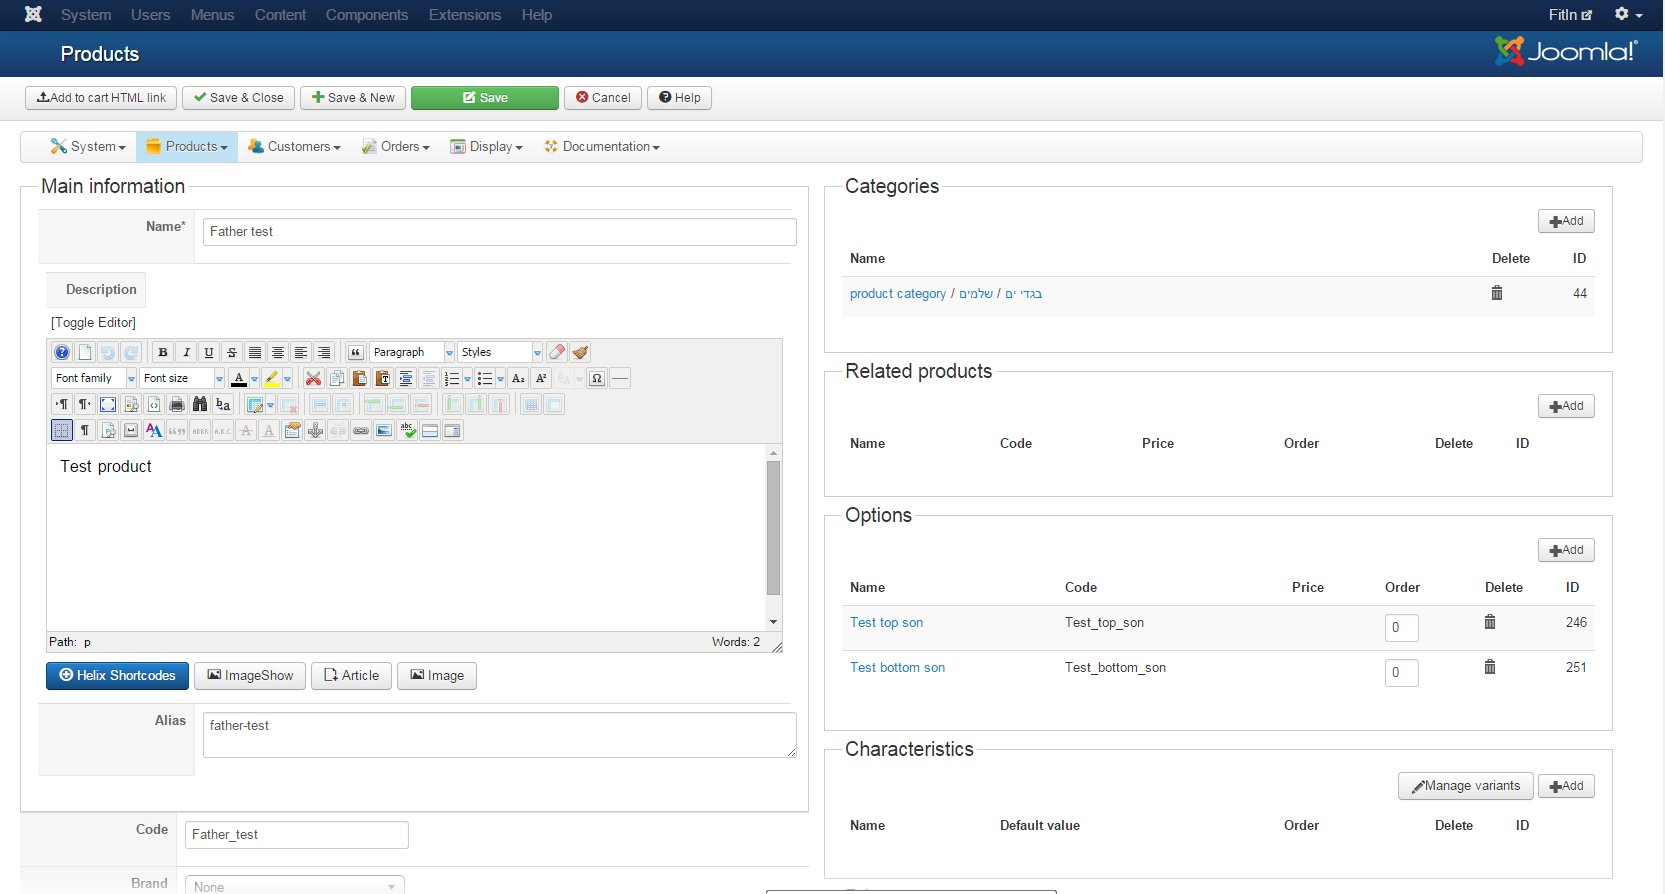Screen dimensions: 1665x894
Task: Click the Toggle Editor link
Action: point(93,322)
